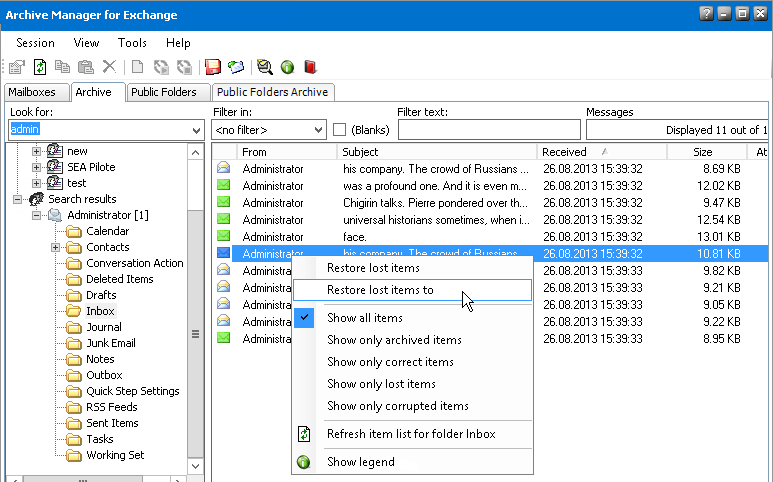Click the green legend info toolbar icon
The height and width of the screenshot is (482, 773).
pyautogui.click(x=287, y=67)
